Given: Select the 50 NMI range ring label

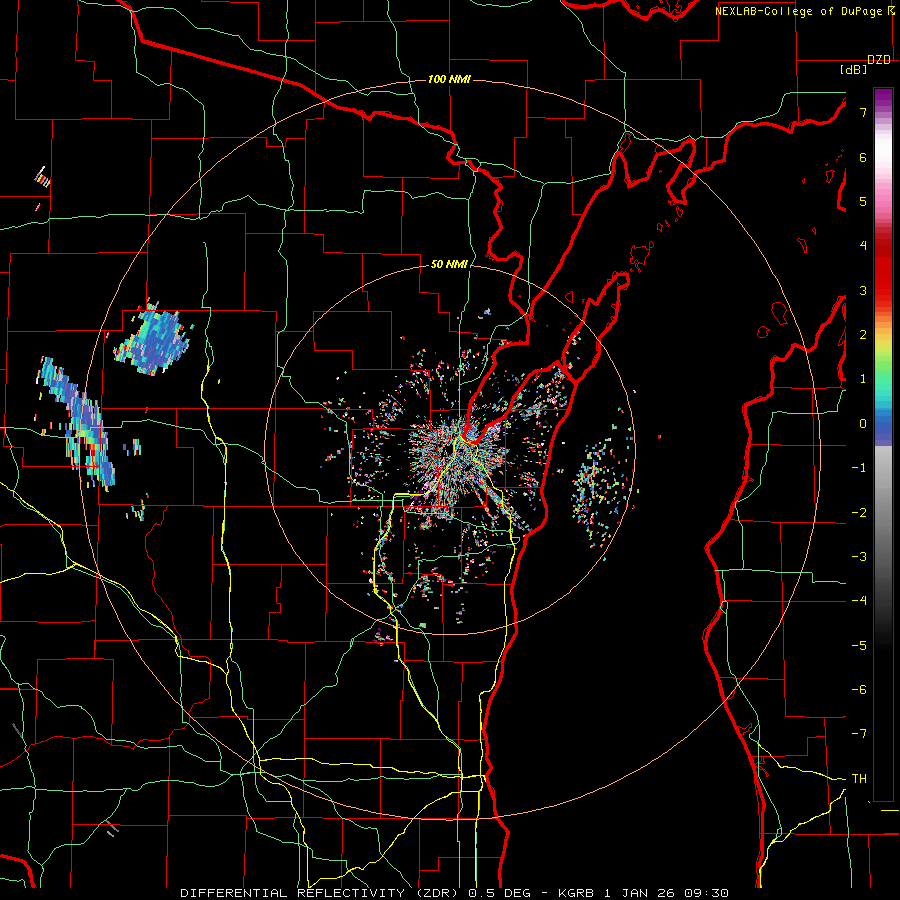Looking at the screenshot, I should (449, 264).
